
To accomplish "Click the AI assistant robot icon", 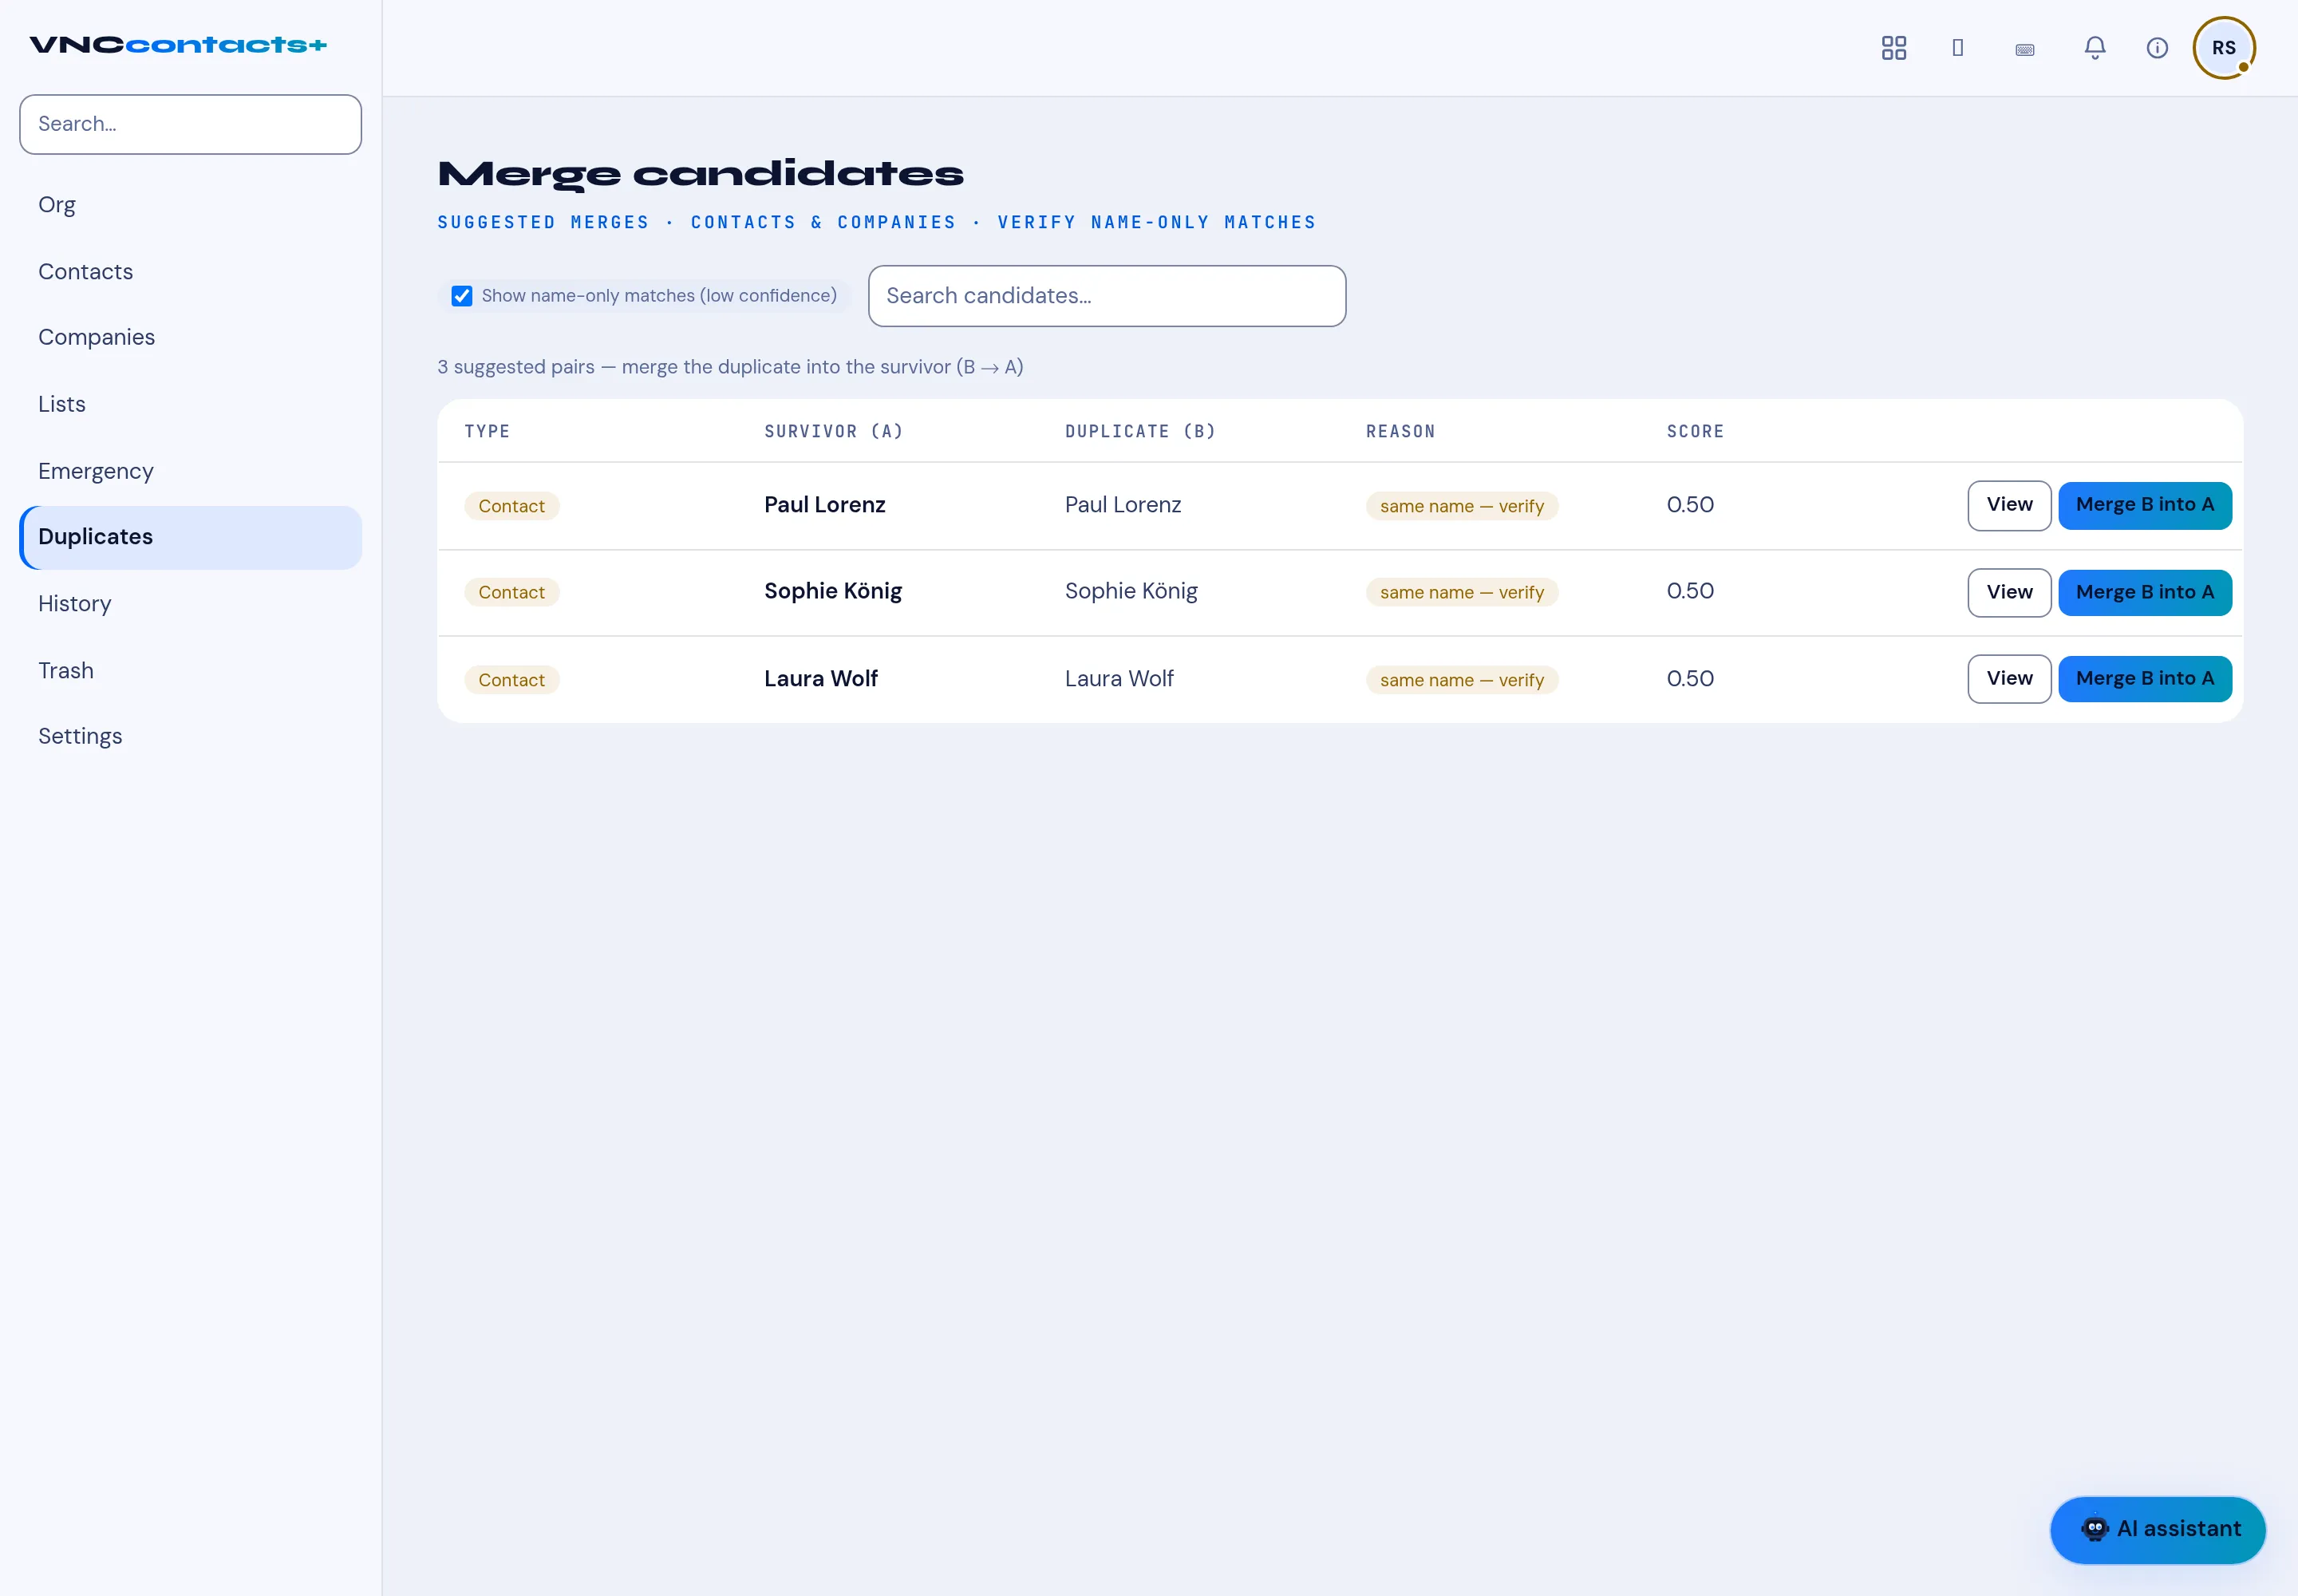I will pos(2094,1528).
